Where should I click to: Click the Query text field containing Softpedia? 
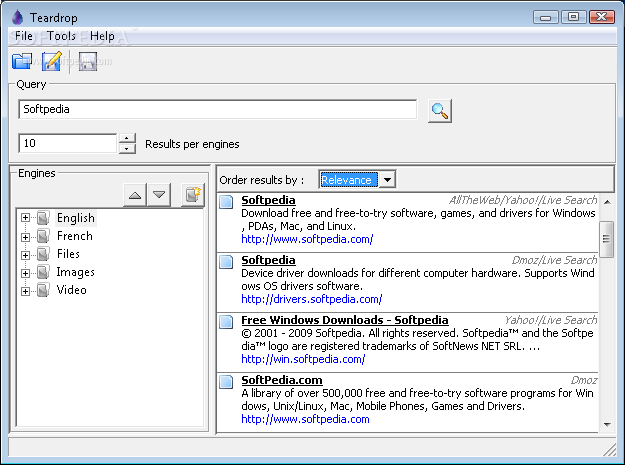(x=218, y=109)
